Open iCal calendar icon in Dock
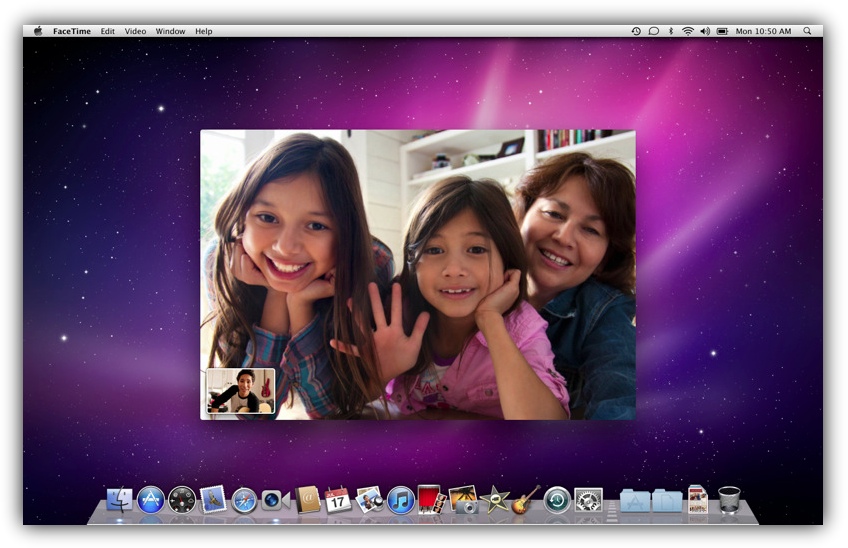The height and width of the screenshot is (548, 848). tap(338, 499)
